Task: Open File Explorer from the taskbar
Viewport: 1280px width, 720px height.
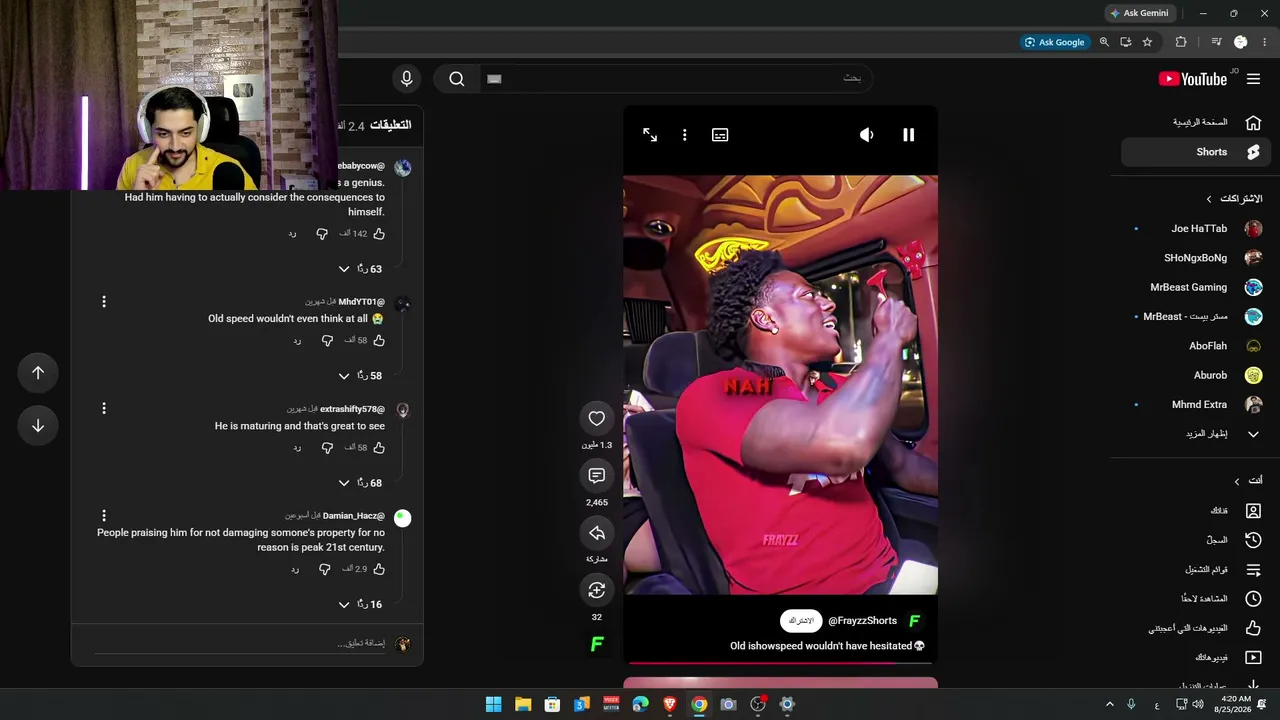Action: [523, 704]
